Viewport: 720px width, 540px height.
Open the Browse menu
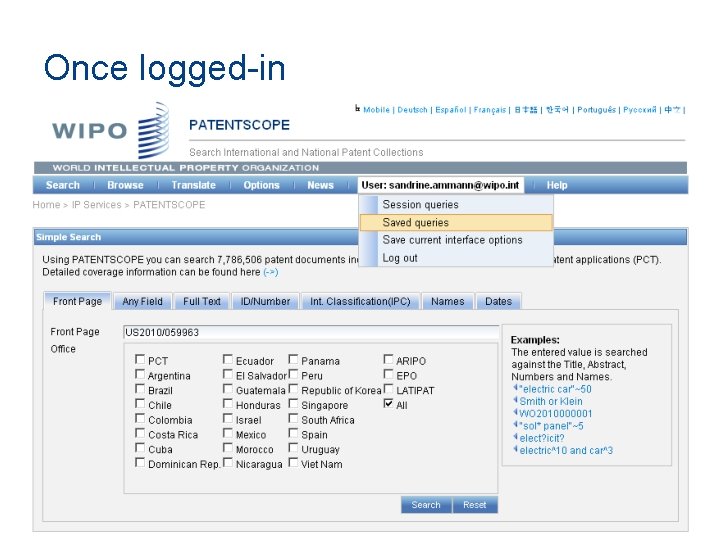pyautogui.click(x=125, y=185)
